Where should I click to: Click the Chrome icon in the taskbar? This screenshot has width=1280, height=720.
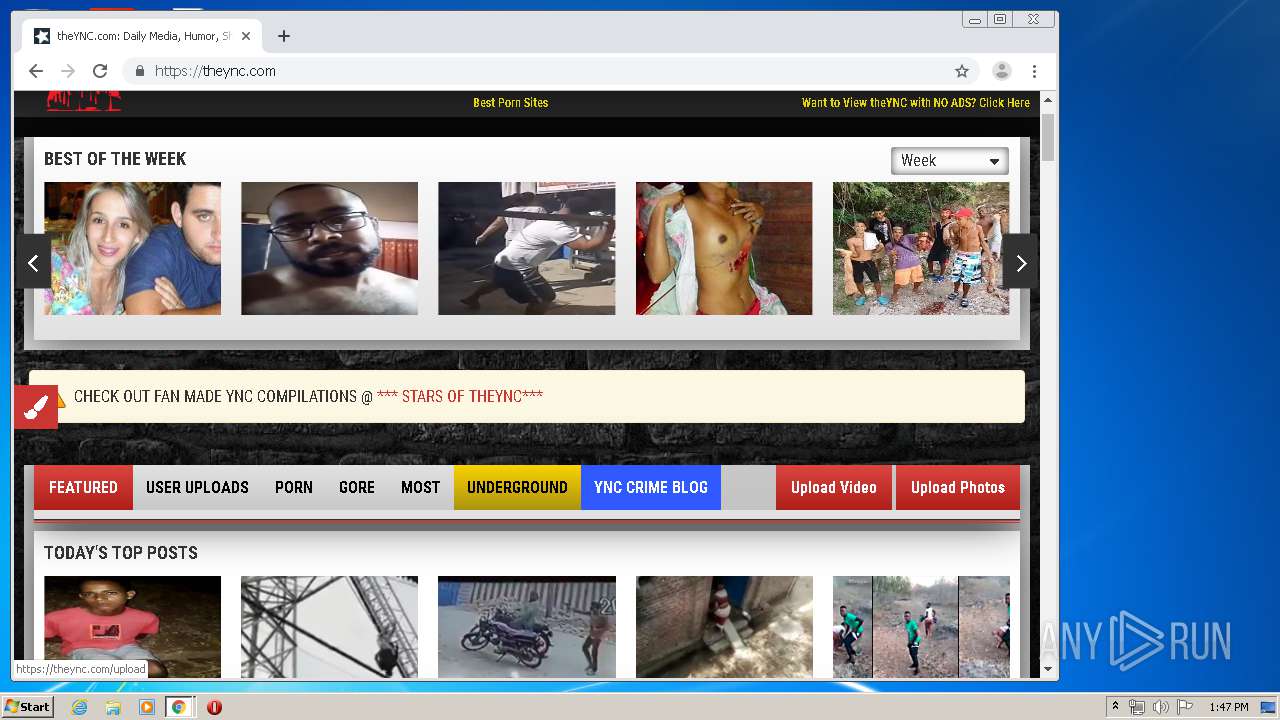click(178, 707)
